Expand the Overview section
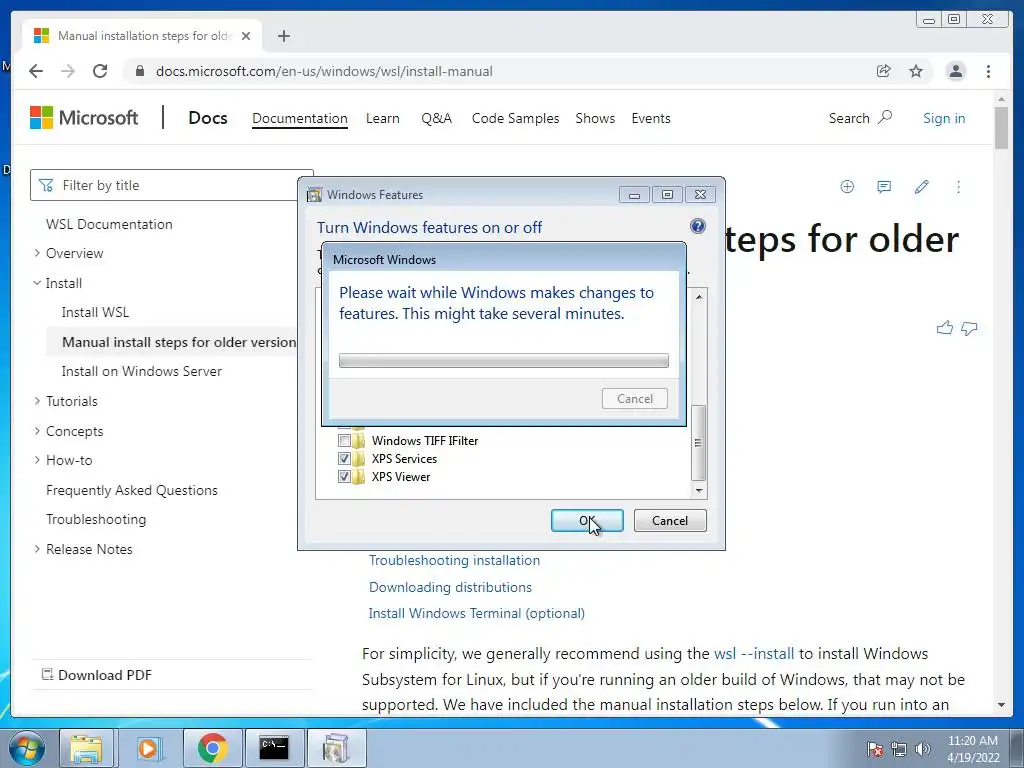This screenshot has height=768, width=1024. pyautogui.click(x=37, y=253)
